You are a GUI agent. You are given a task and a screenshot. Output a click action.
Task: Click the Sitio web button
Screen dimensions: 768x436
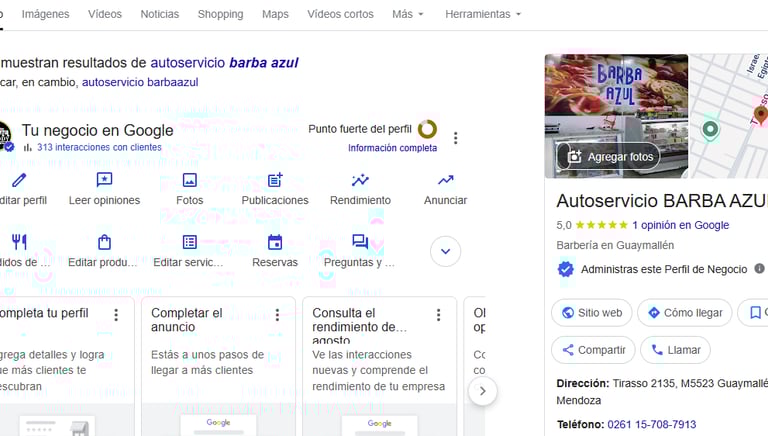point(592,313)
